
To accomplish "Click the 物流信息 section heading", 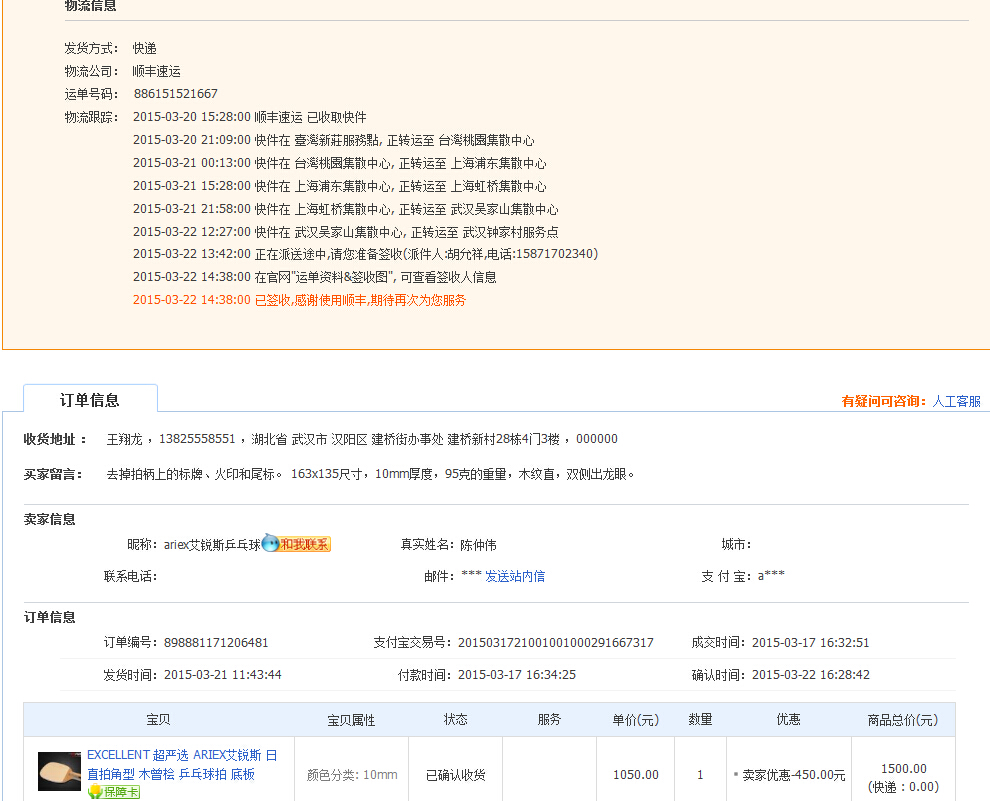I will click(90, 6).
